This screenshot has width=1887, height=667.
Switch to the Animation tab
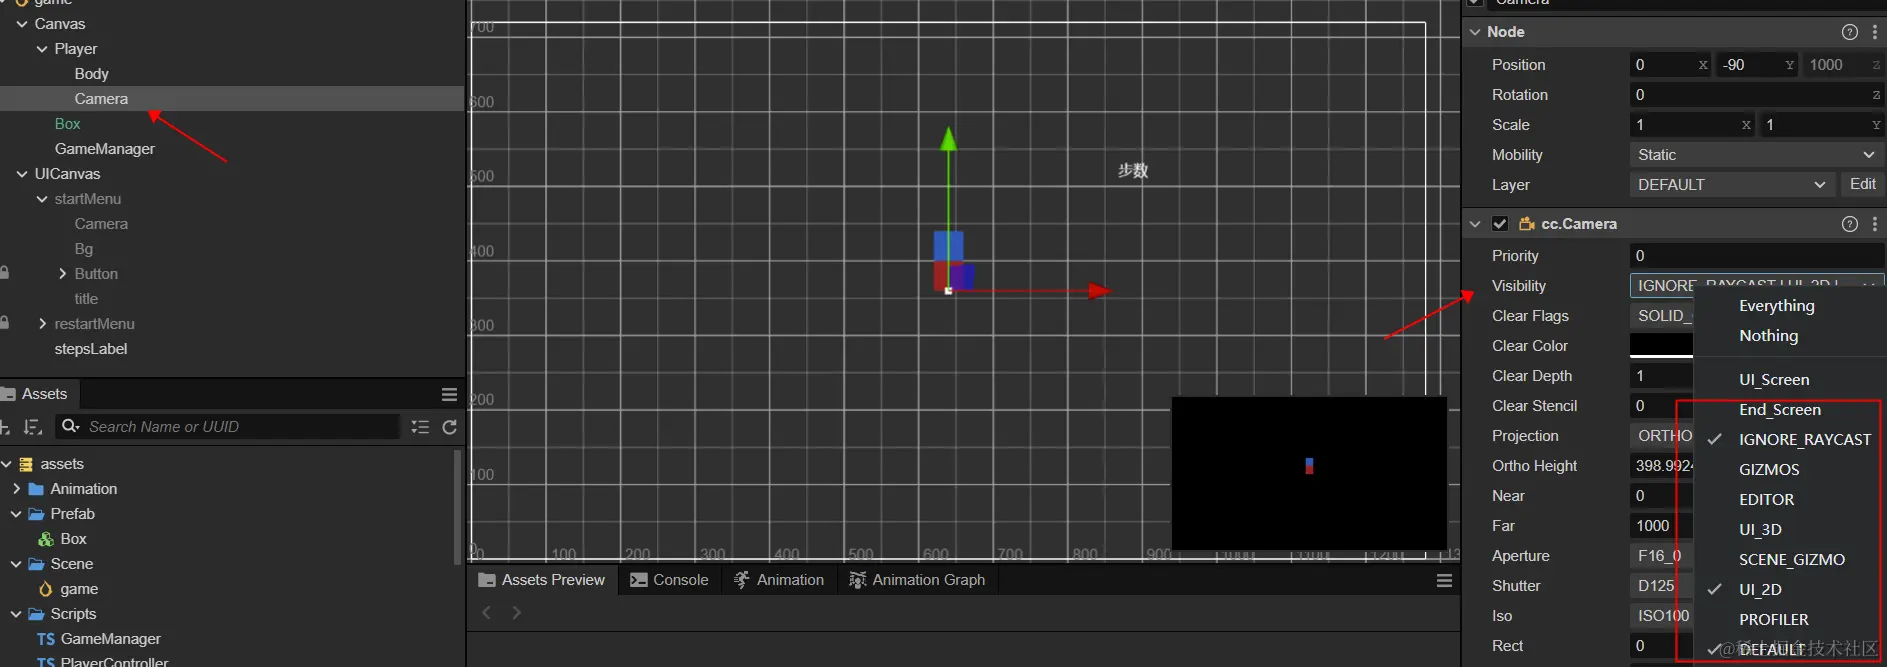pyautogui.click(x=779, y=580)
